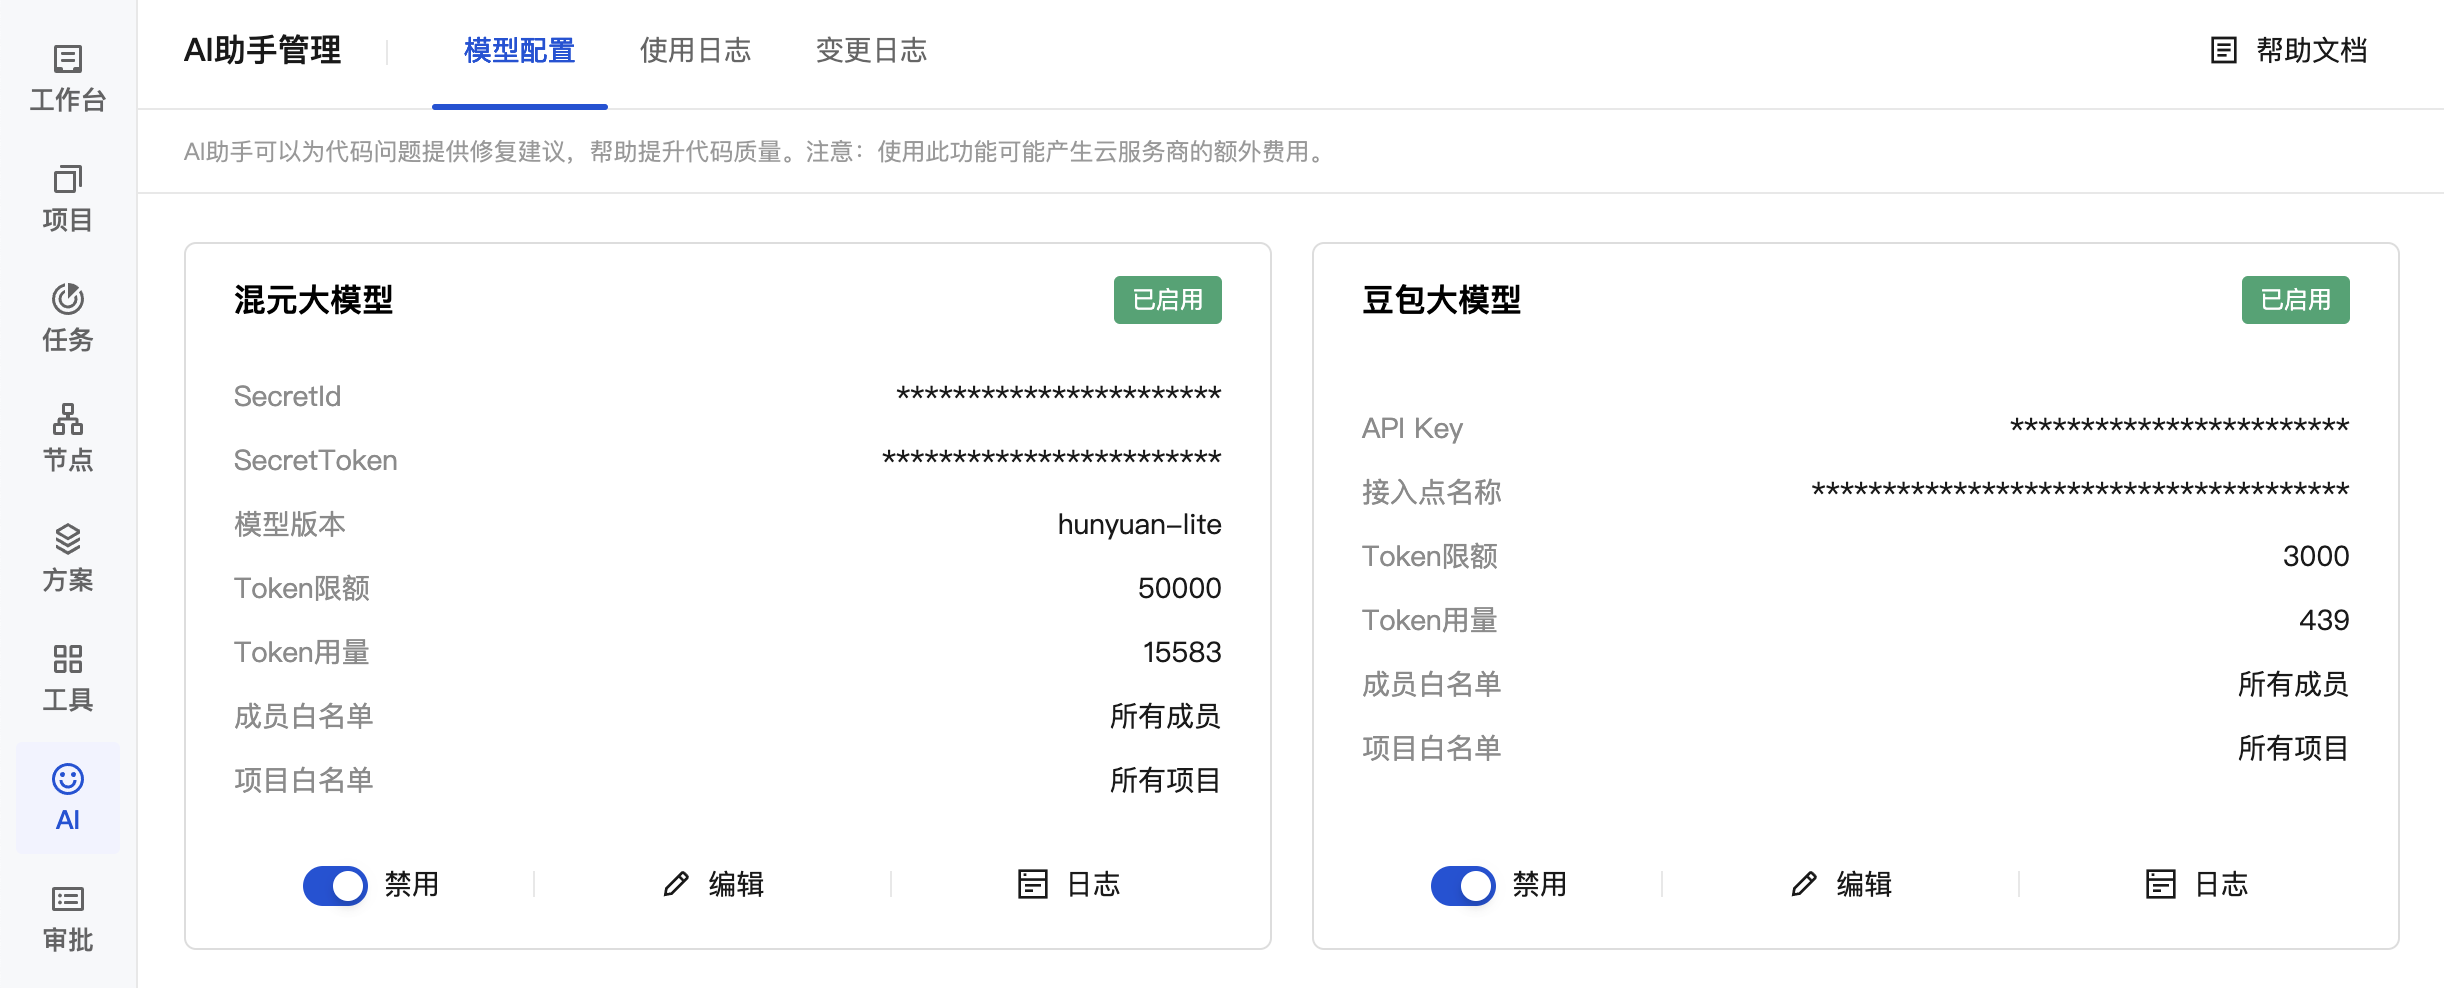Toggle off the 混元大模型 enable switch
The width and height of the screenshot is (2444, 988).
pos(335,885)
